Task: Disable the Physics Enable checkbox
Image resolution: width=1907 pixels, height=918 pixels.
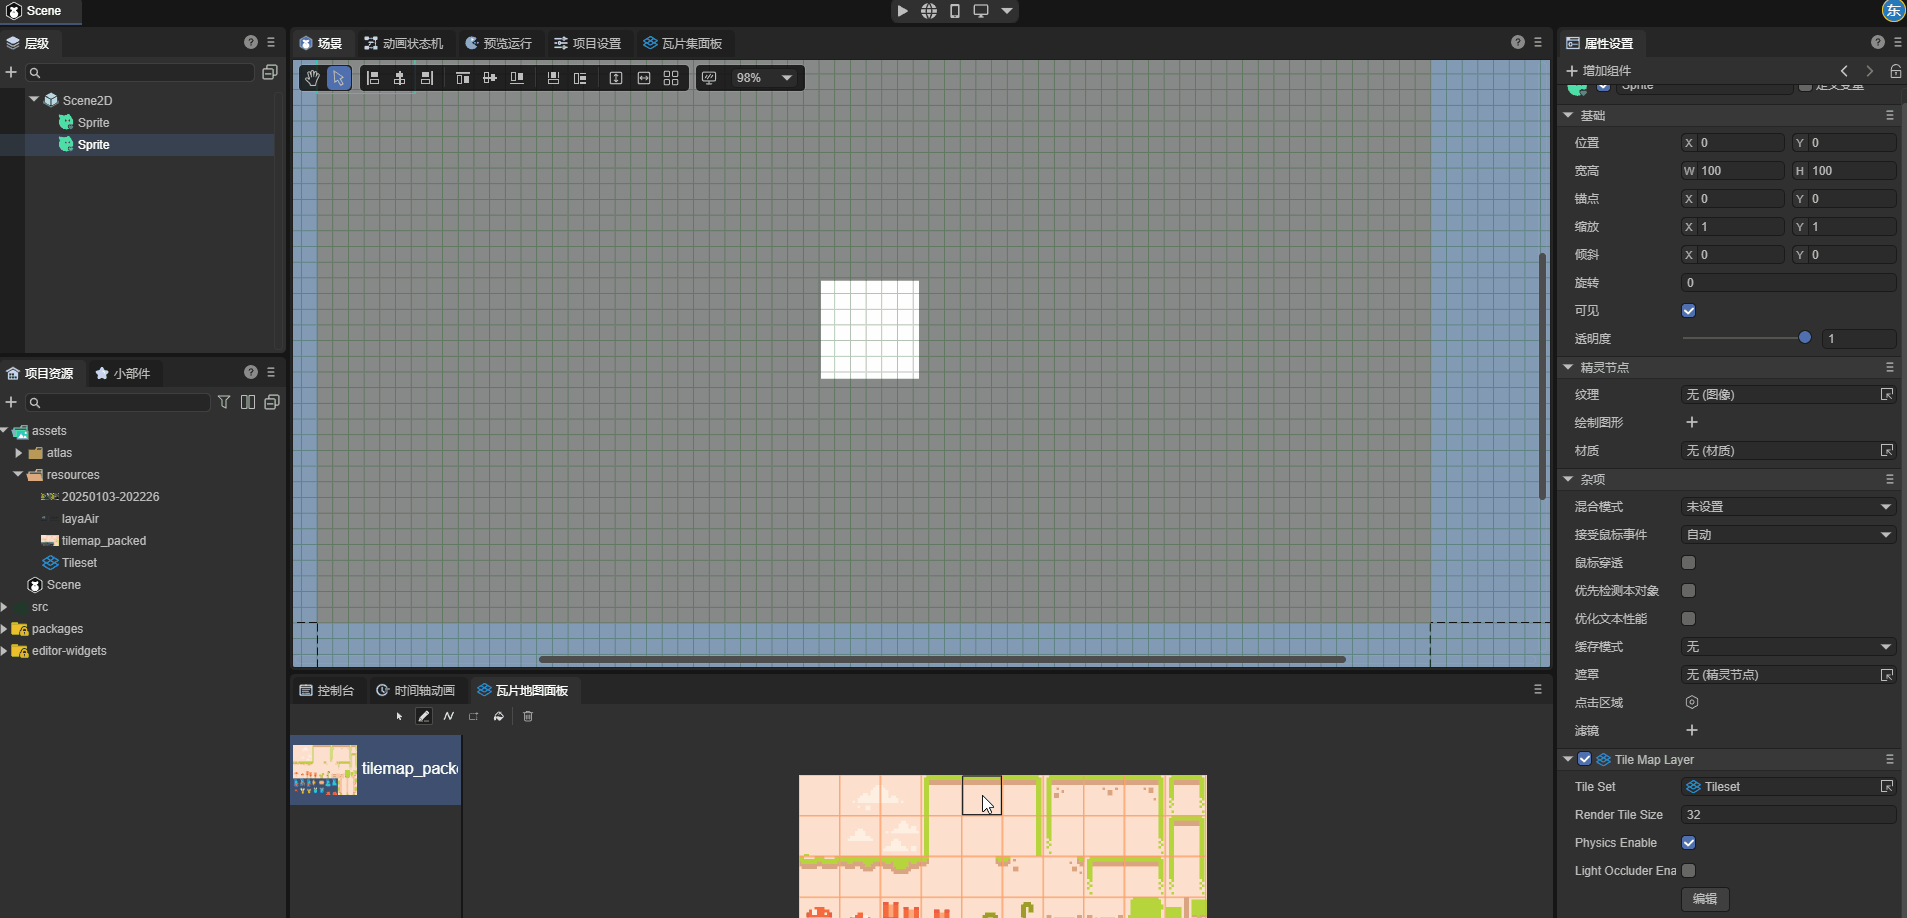Action: pos(1689,843)
